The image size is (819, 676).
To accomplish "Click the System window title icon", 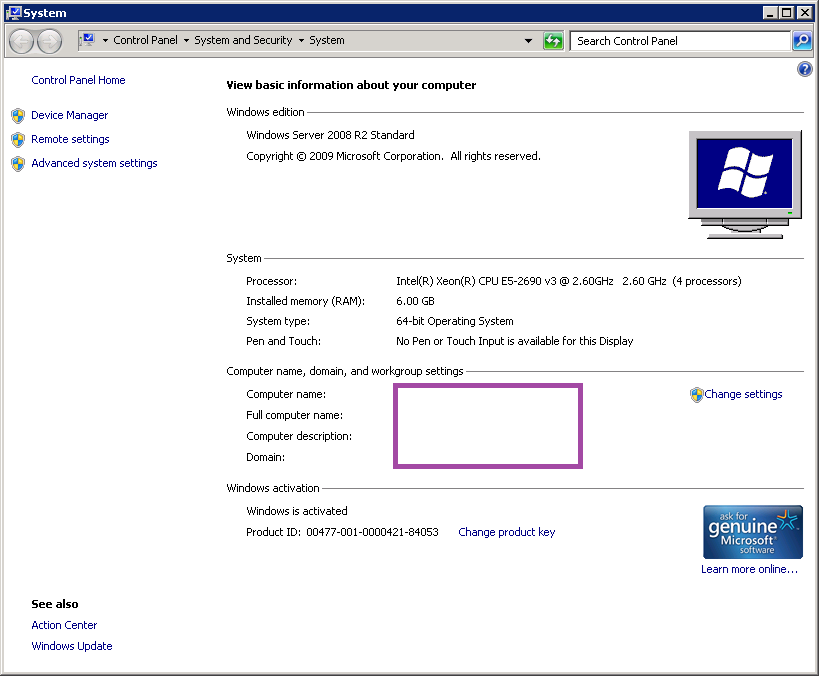I will [x=14, y=13].
